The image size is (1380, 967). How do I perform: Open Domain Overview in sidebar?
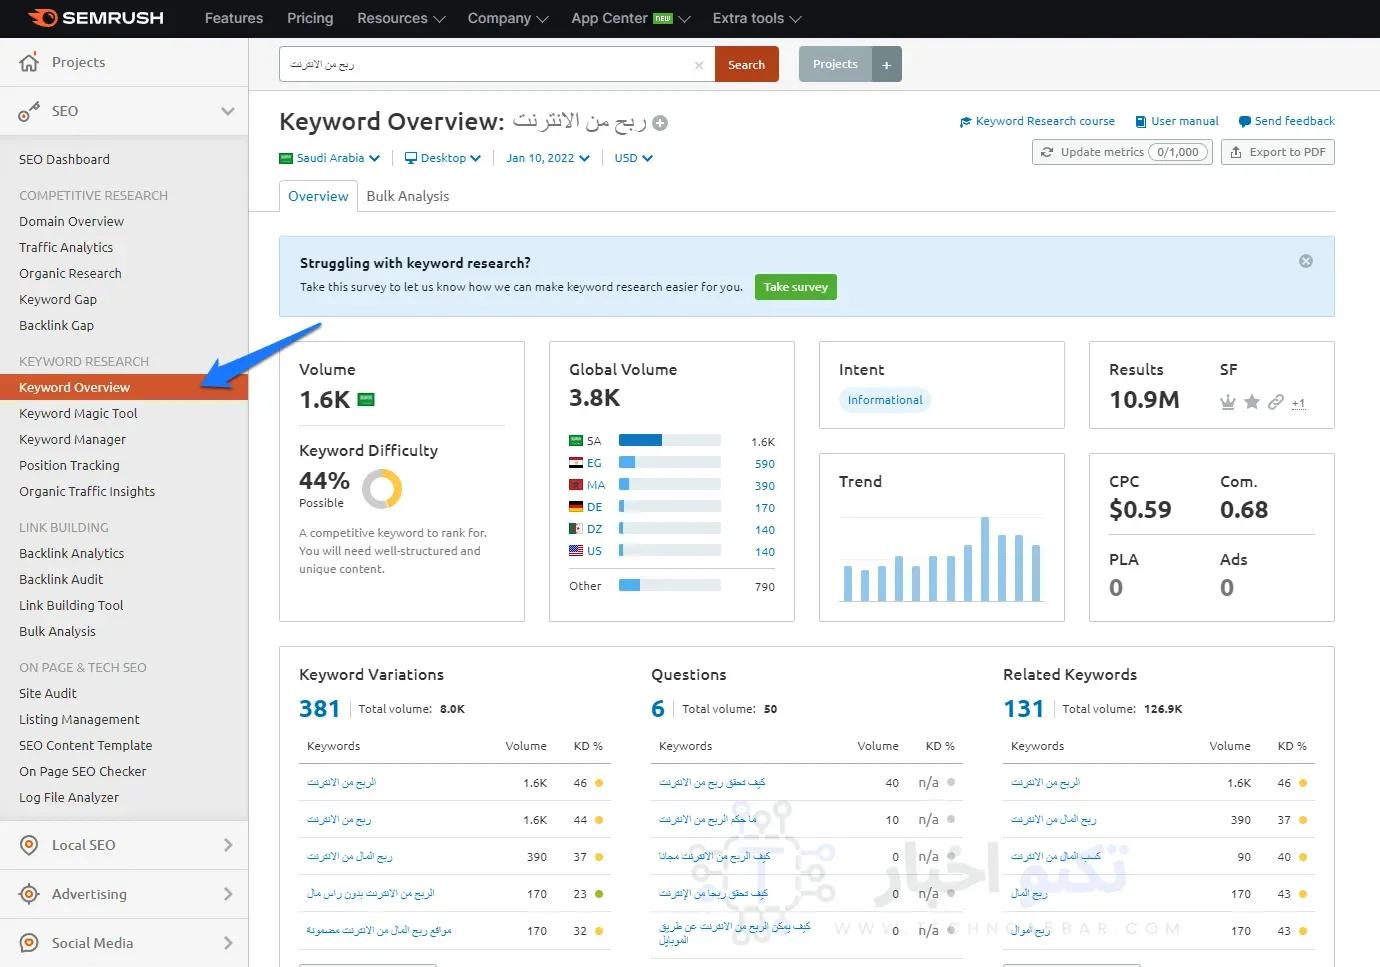pyautogui.click(x=71, y=221)
